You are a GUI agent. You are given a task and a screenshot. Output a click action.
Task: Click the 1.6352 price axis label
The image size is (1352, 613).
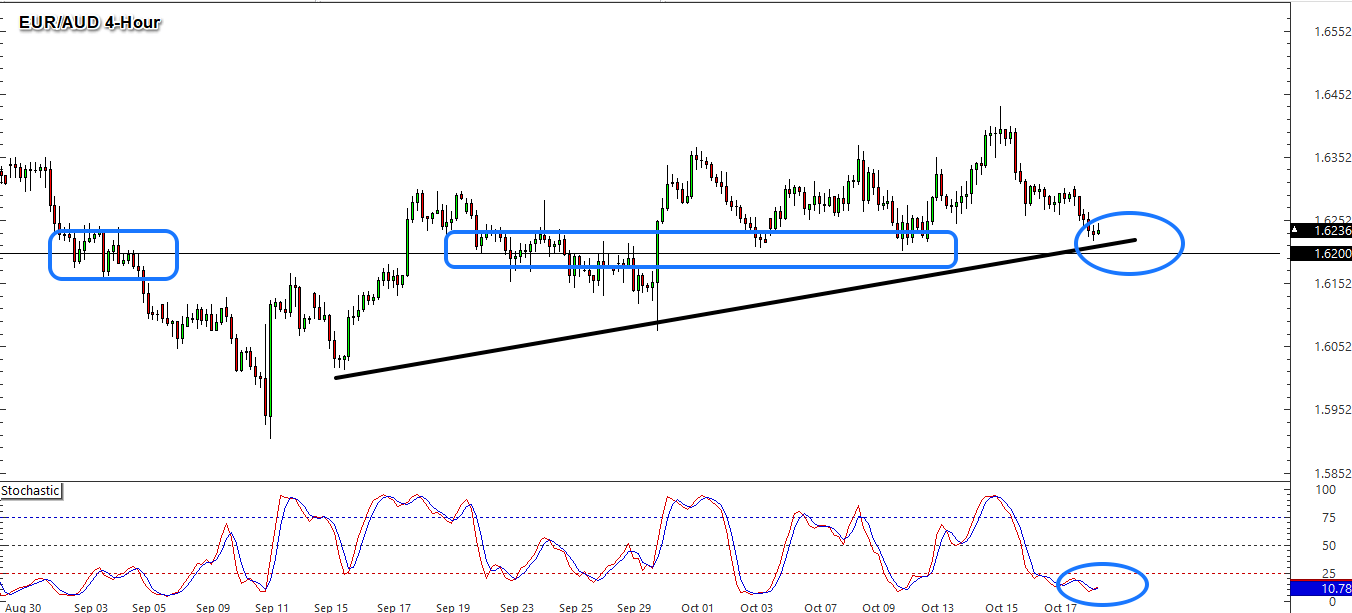1332,158
